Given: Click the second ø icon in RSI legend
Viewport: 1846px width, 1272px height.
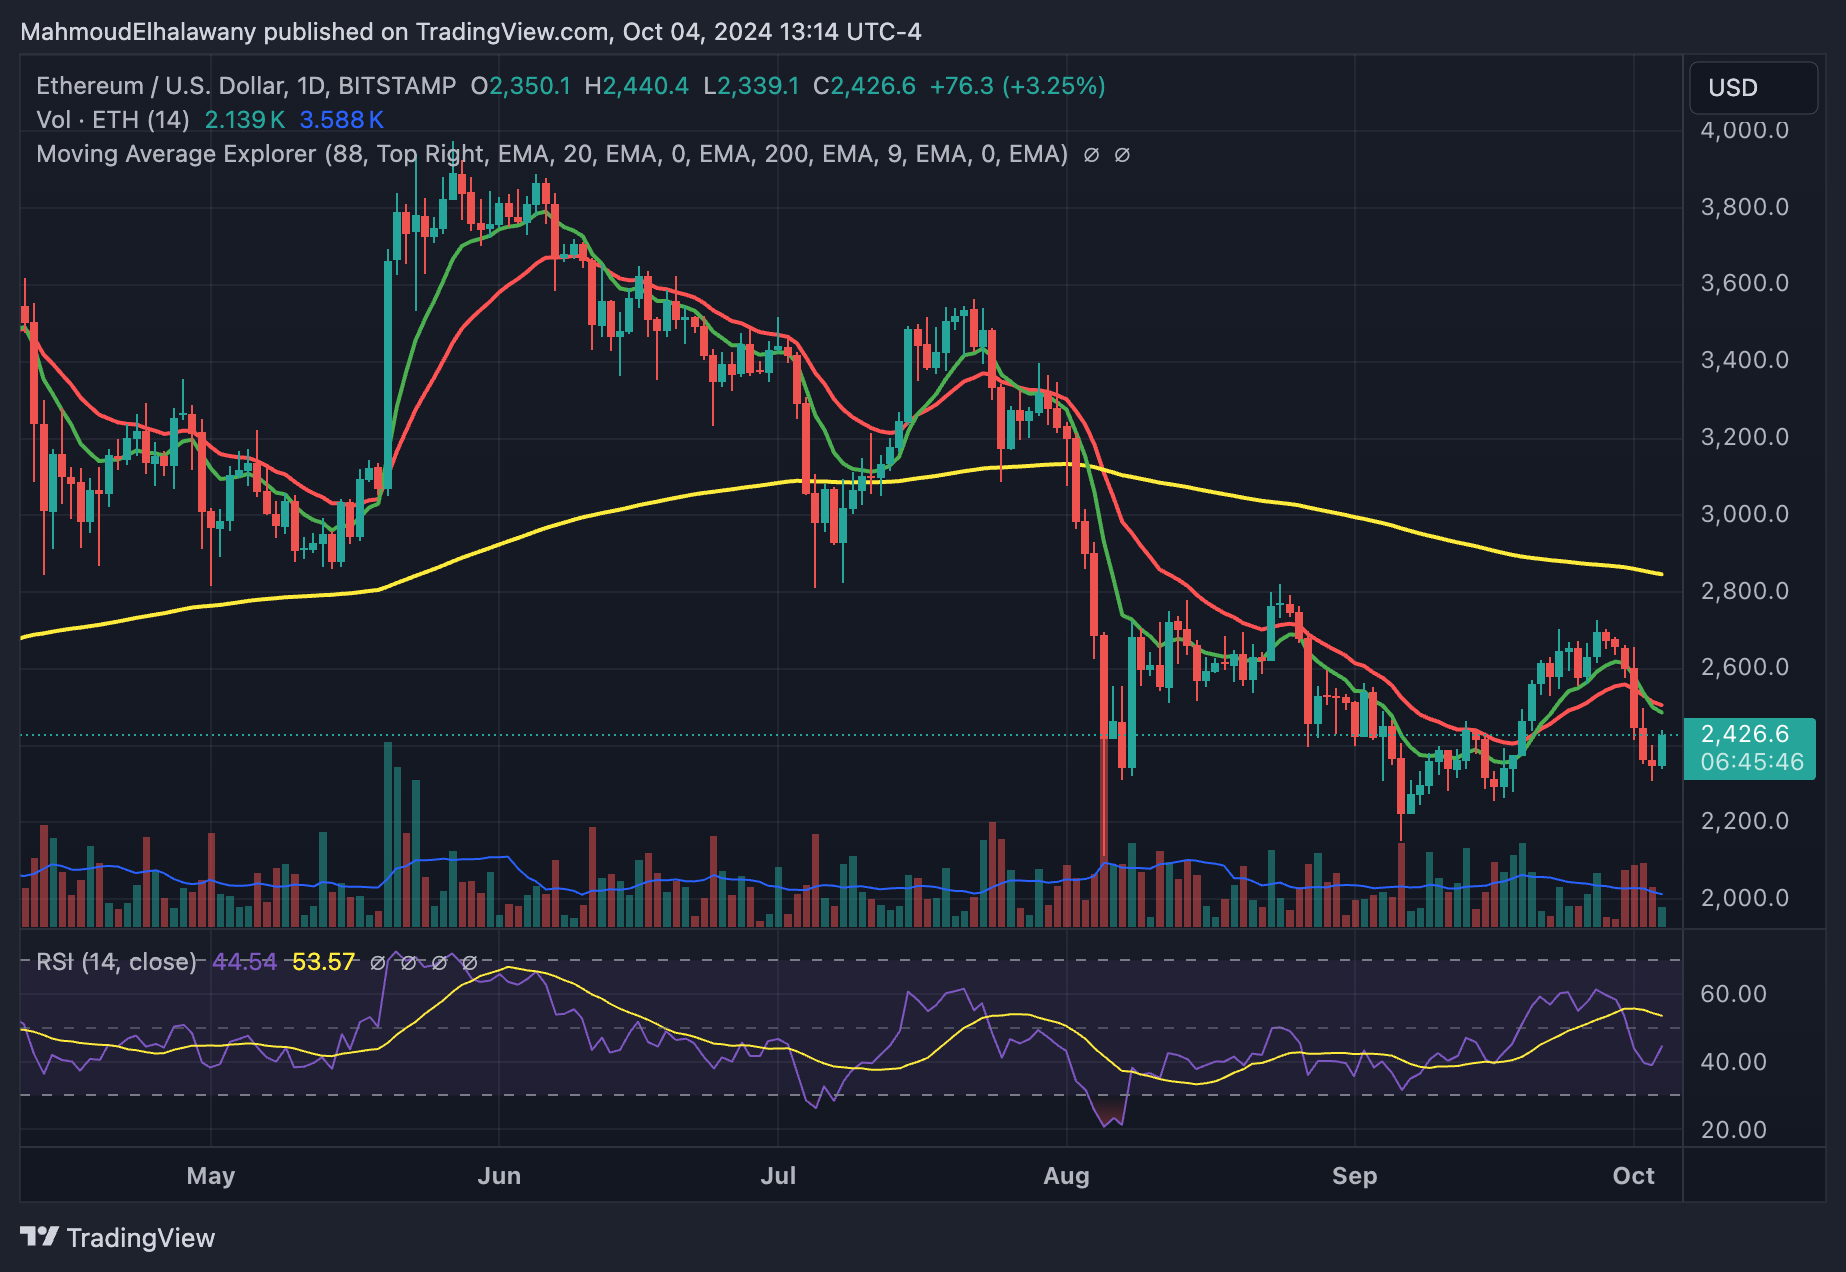Looking at the screenshot, I should (409, 963).
